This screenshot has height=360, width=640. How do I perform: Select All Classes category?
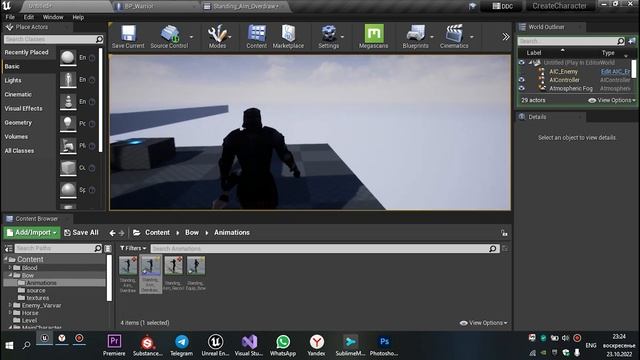point(19,151)
